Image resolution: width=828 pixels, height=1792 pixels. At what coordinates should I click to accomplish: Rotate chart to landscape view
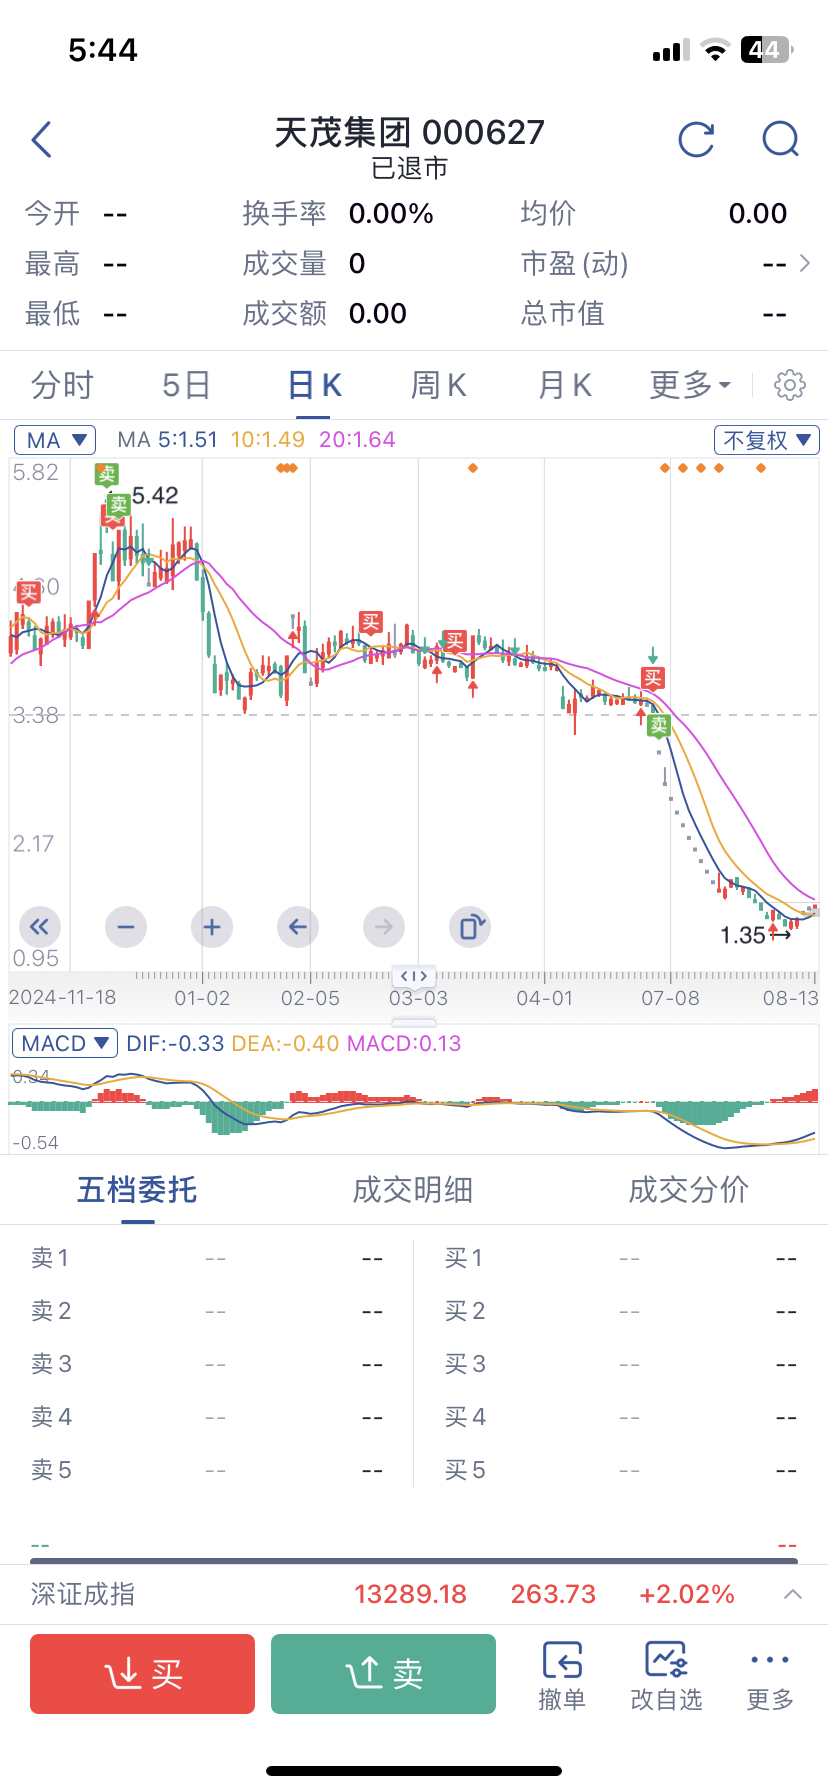tap(471, 927)
